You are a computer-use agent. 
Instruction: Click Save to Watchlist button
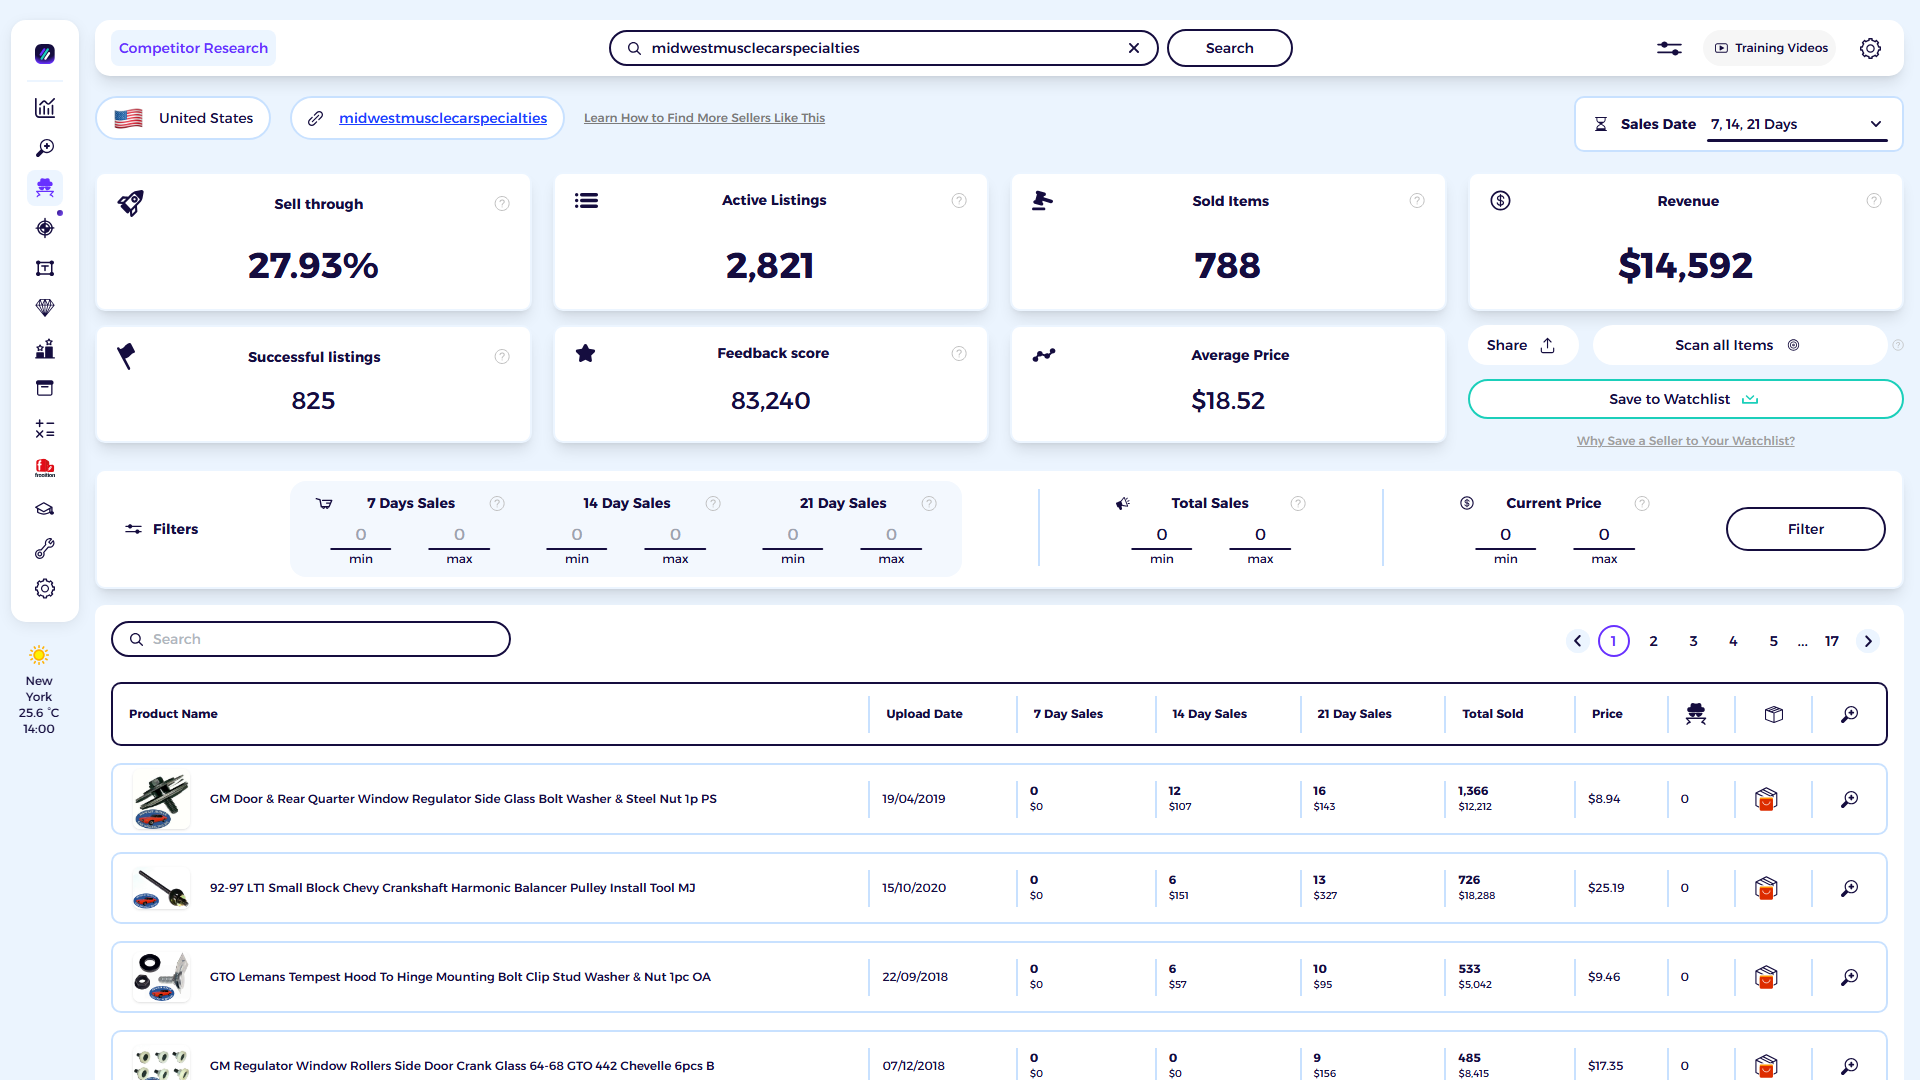click(1685, 399)
